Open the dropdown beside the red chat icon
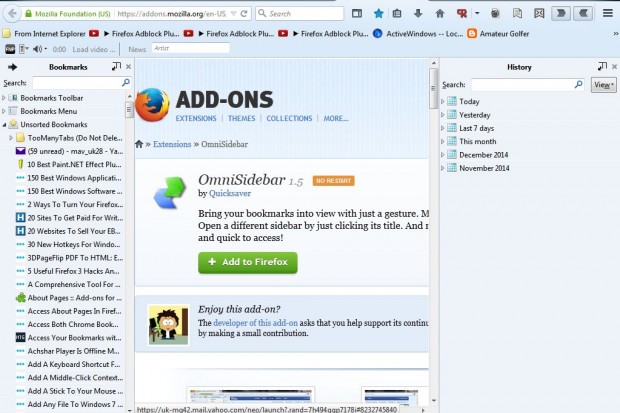Viewport: 620px width, 413px height. [477, 13]
